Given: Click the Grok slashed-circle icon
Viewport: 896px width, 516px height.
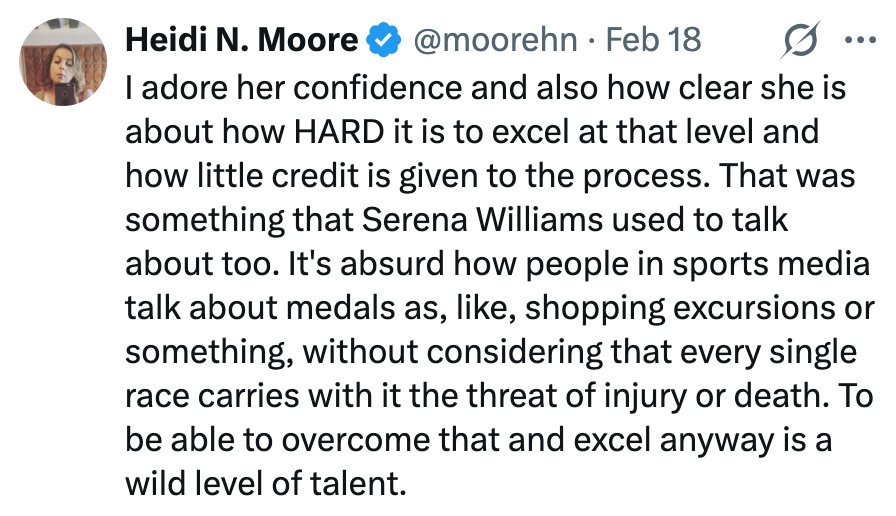Looking at the screenshot, I should point(802,41).
